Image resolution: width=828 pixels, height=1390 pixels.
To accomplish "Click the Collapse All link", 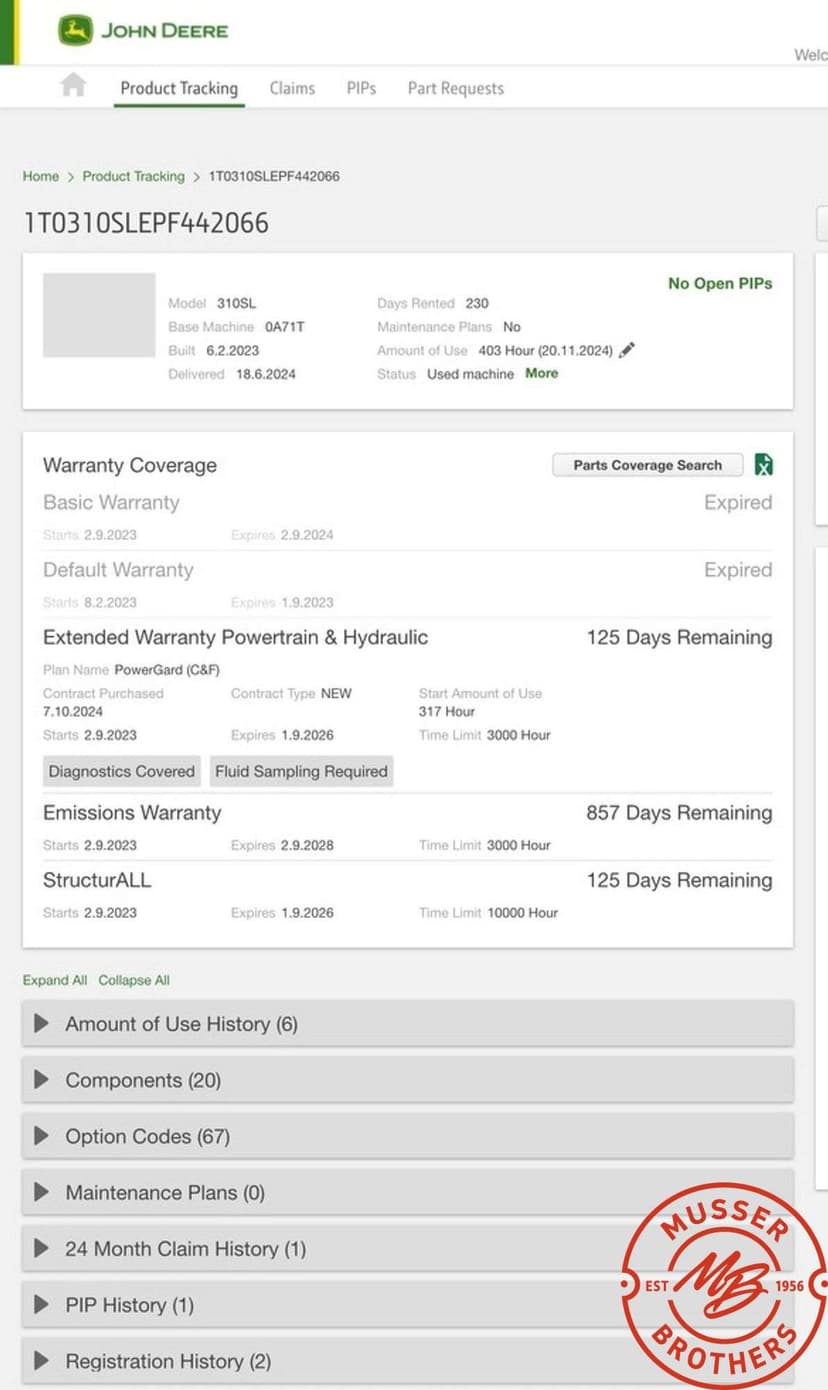I will point(134,980).
